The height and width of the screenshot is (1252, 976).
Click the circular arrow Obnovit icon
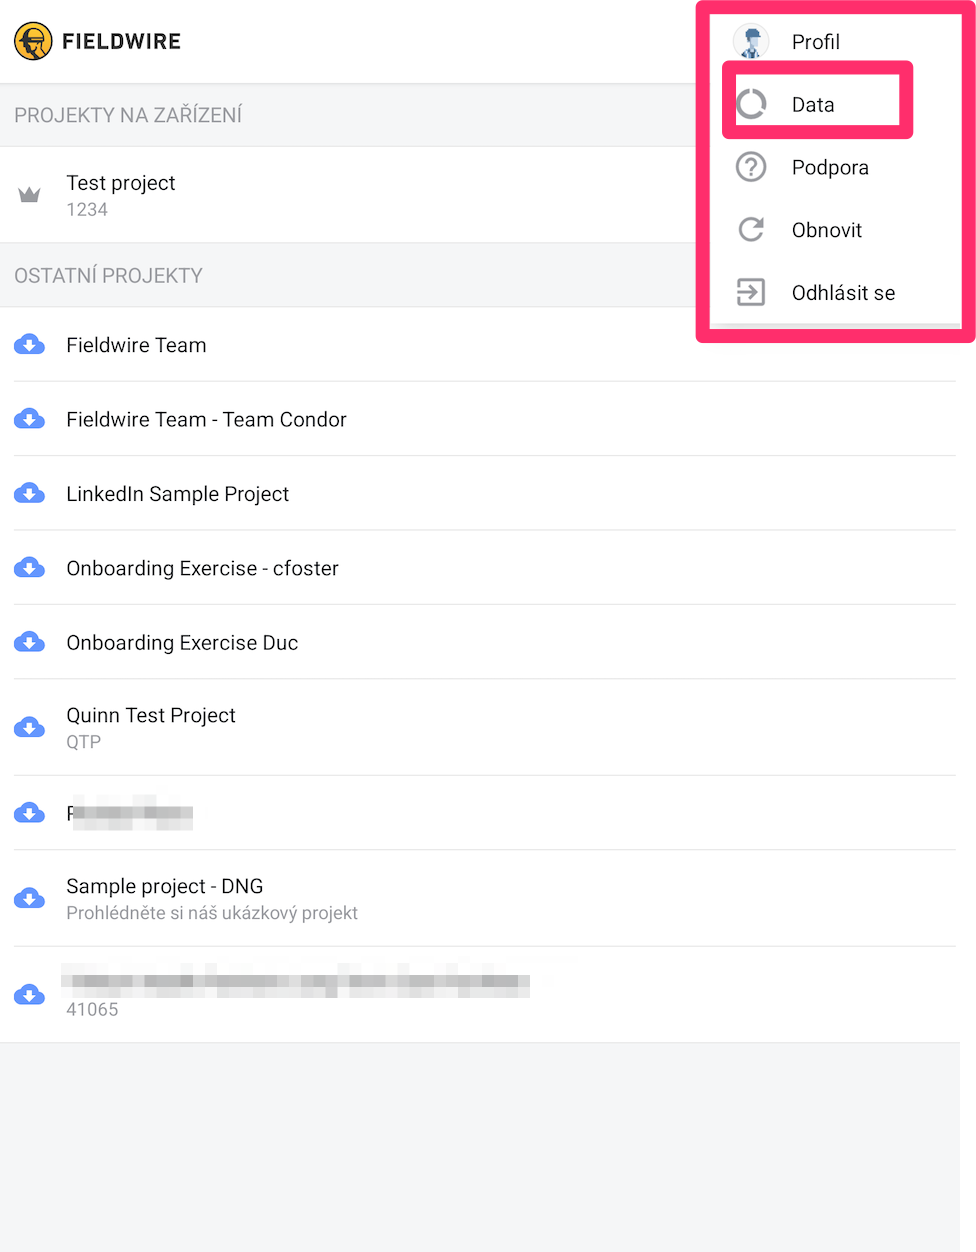[x=751, y=230]
